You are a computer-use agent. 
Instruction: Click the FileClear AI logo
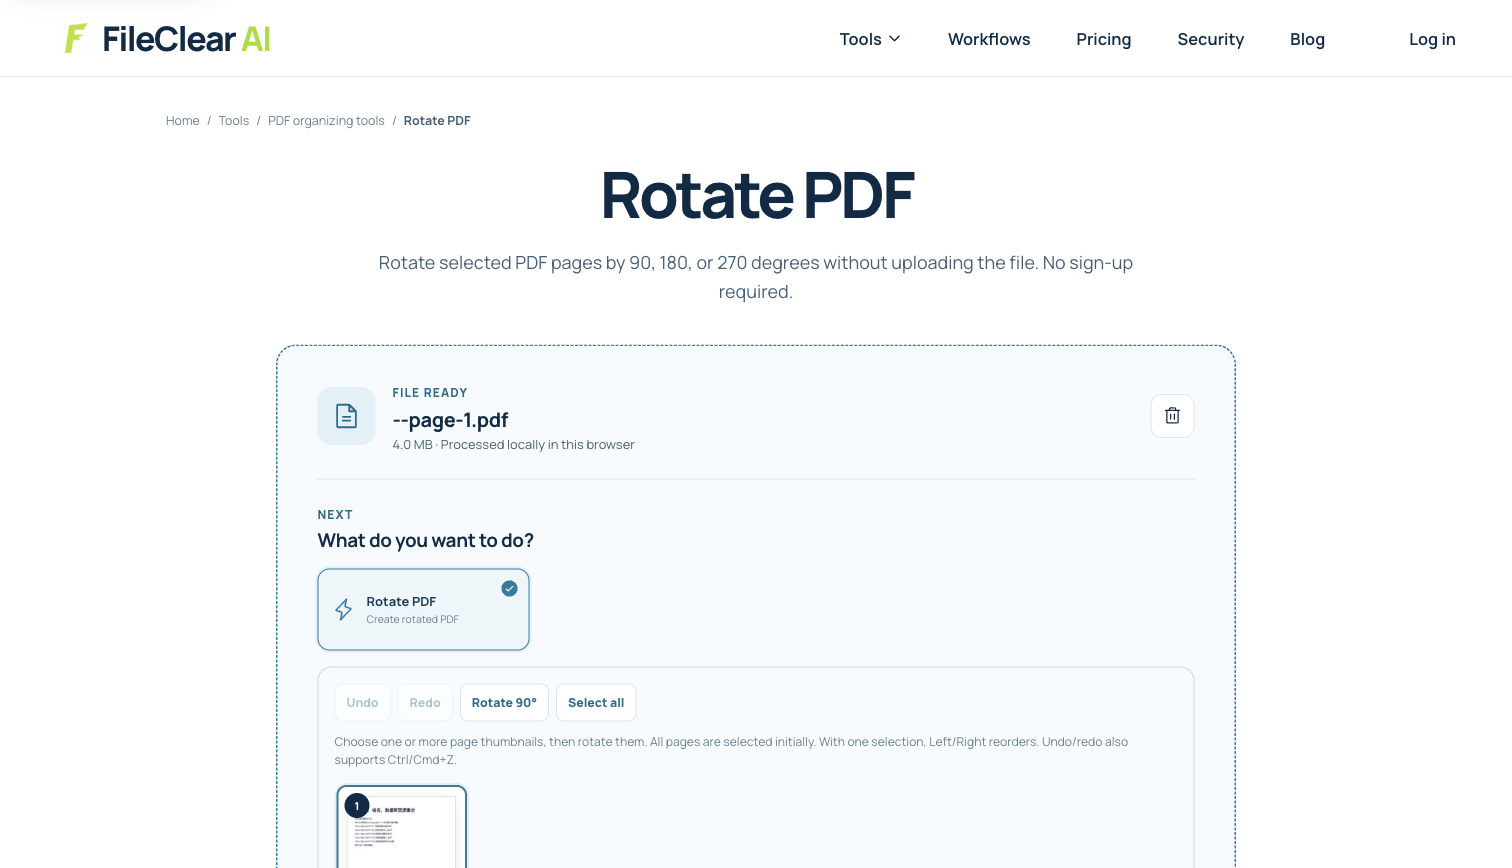click(x=168, y=39)
